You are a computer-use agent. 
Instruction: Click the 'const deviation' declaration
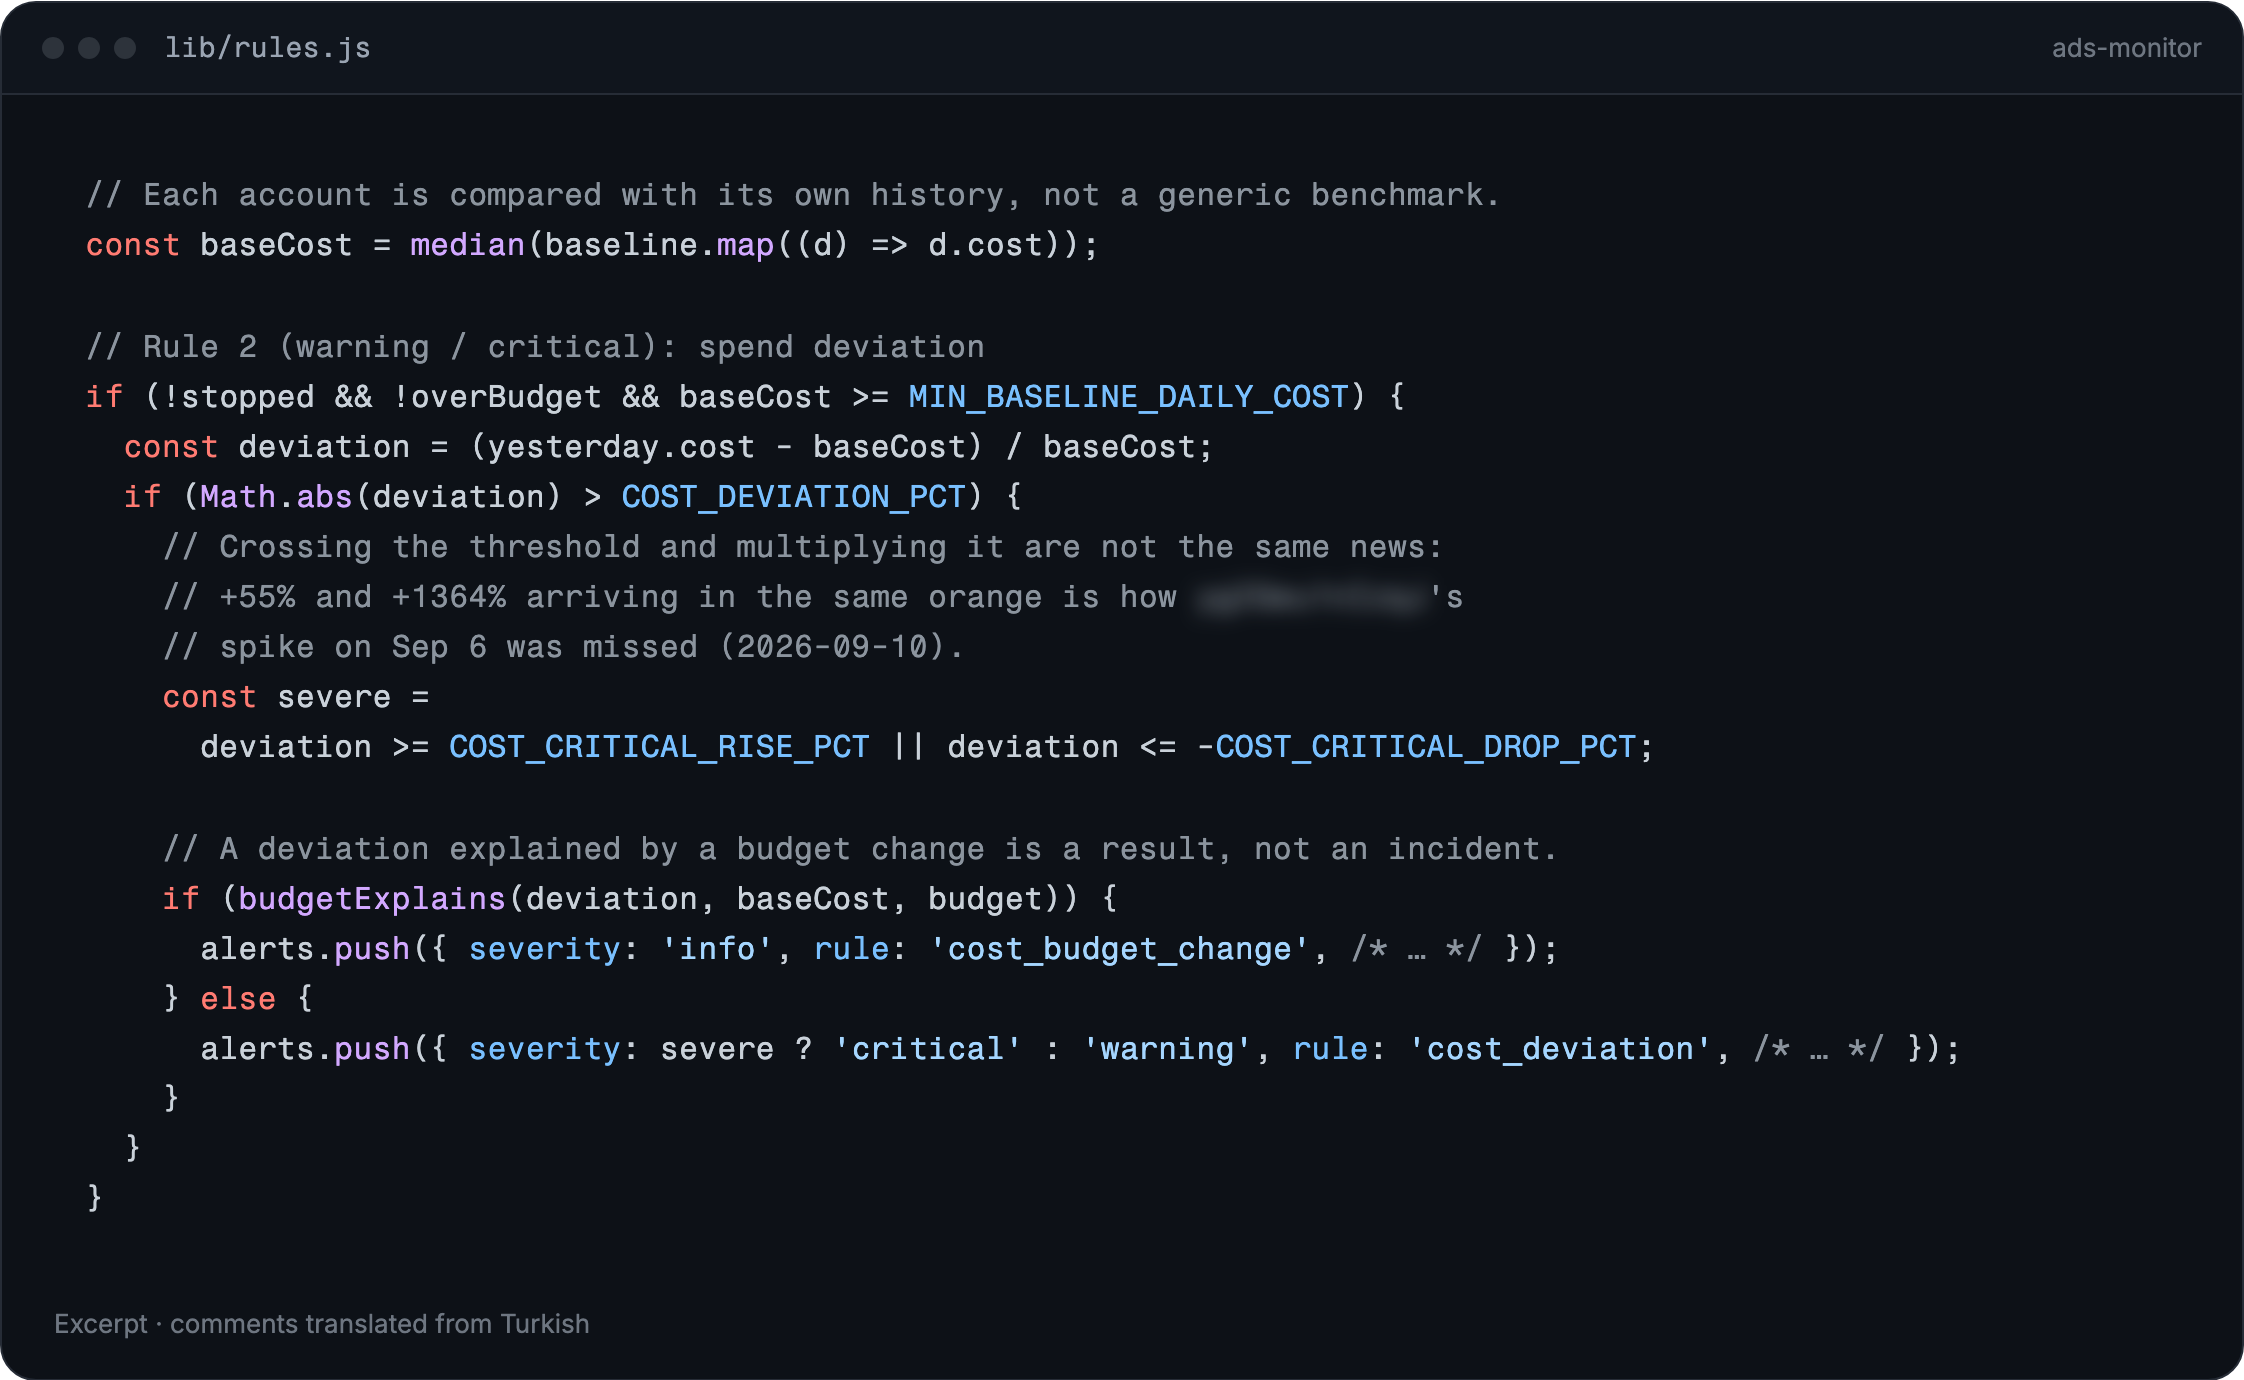tap(668, 447)
